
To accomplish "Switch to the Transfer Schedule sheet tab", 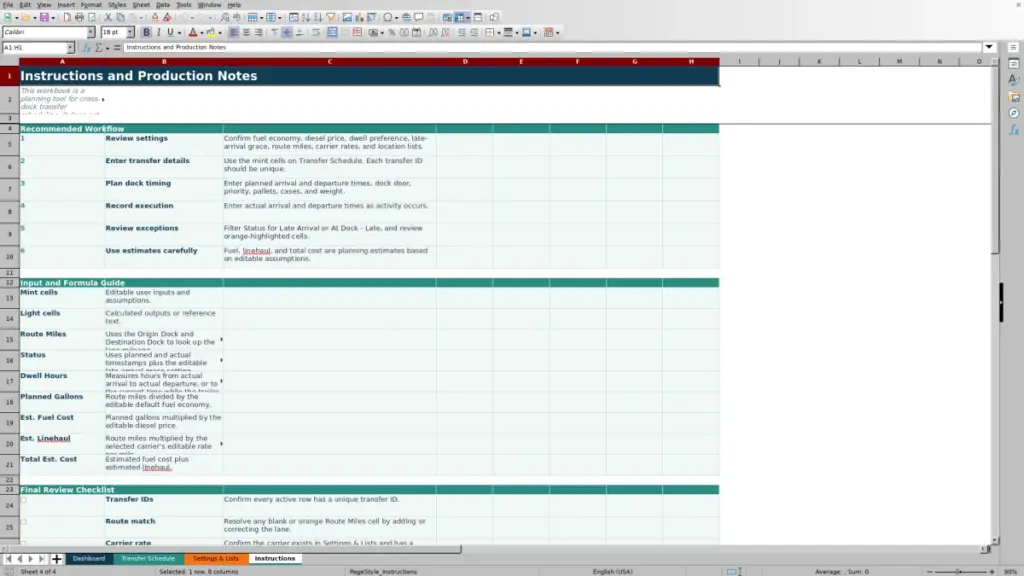I will pos(148,558).
